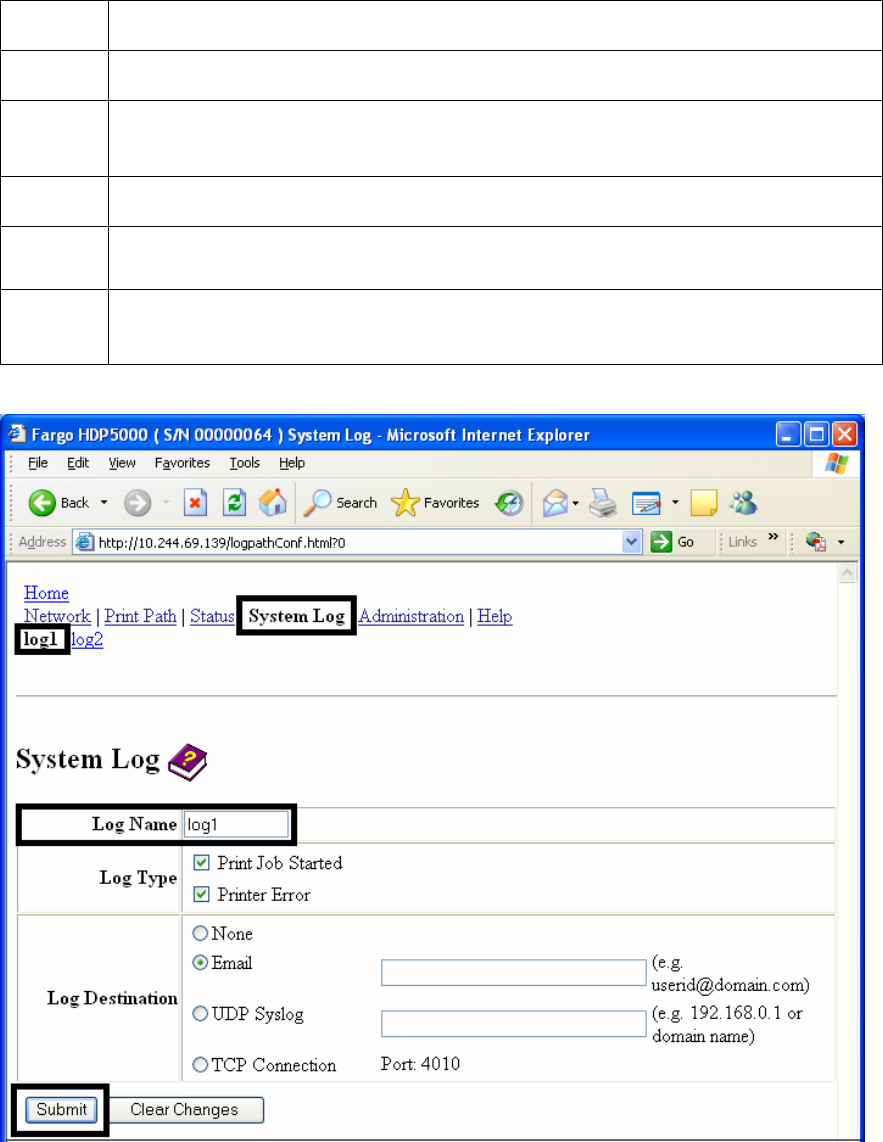Go to the browser Home page icon
Screen dimensions: 883x1142
tap(272, 503)
